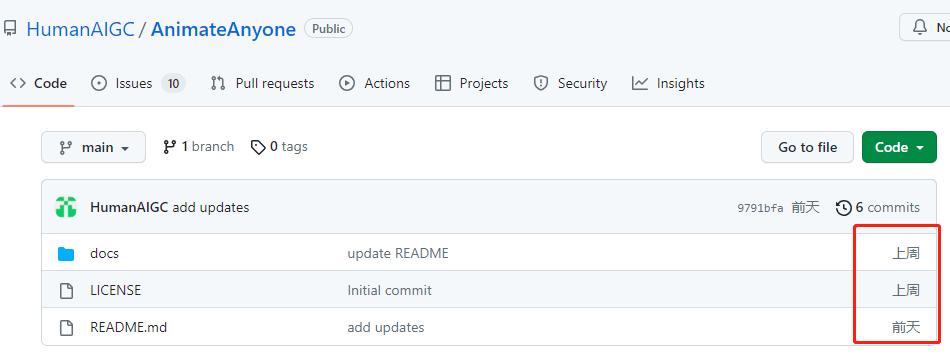Click the README.md file icon
This screenshot has width=950, height=361.
(66, 328)
